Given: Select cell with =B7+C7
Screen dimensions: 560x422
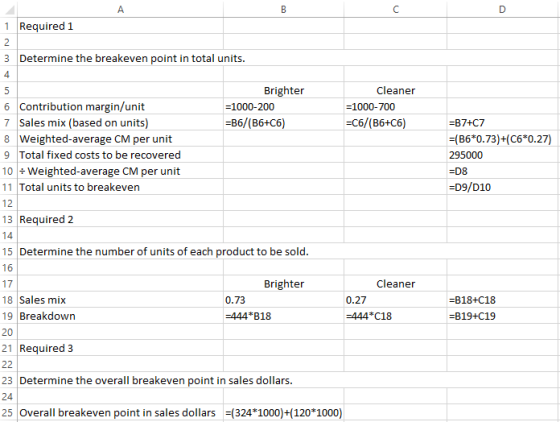Looking at the screenshot, I should click(503, 122).
